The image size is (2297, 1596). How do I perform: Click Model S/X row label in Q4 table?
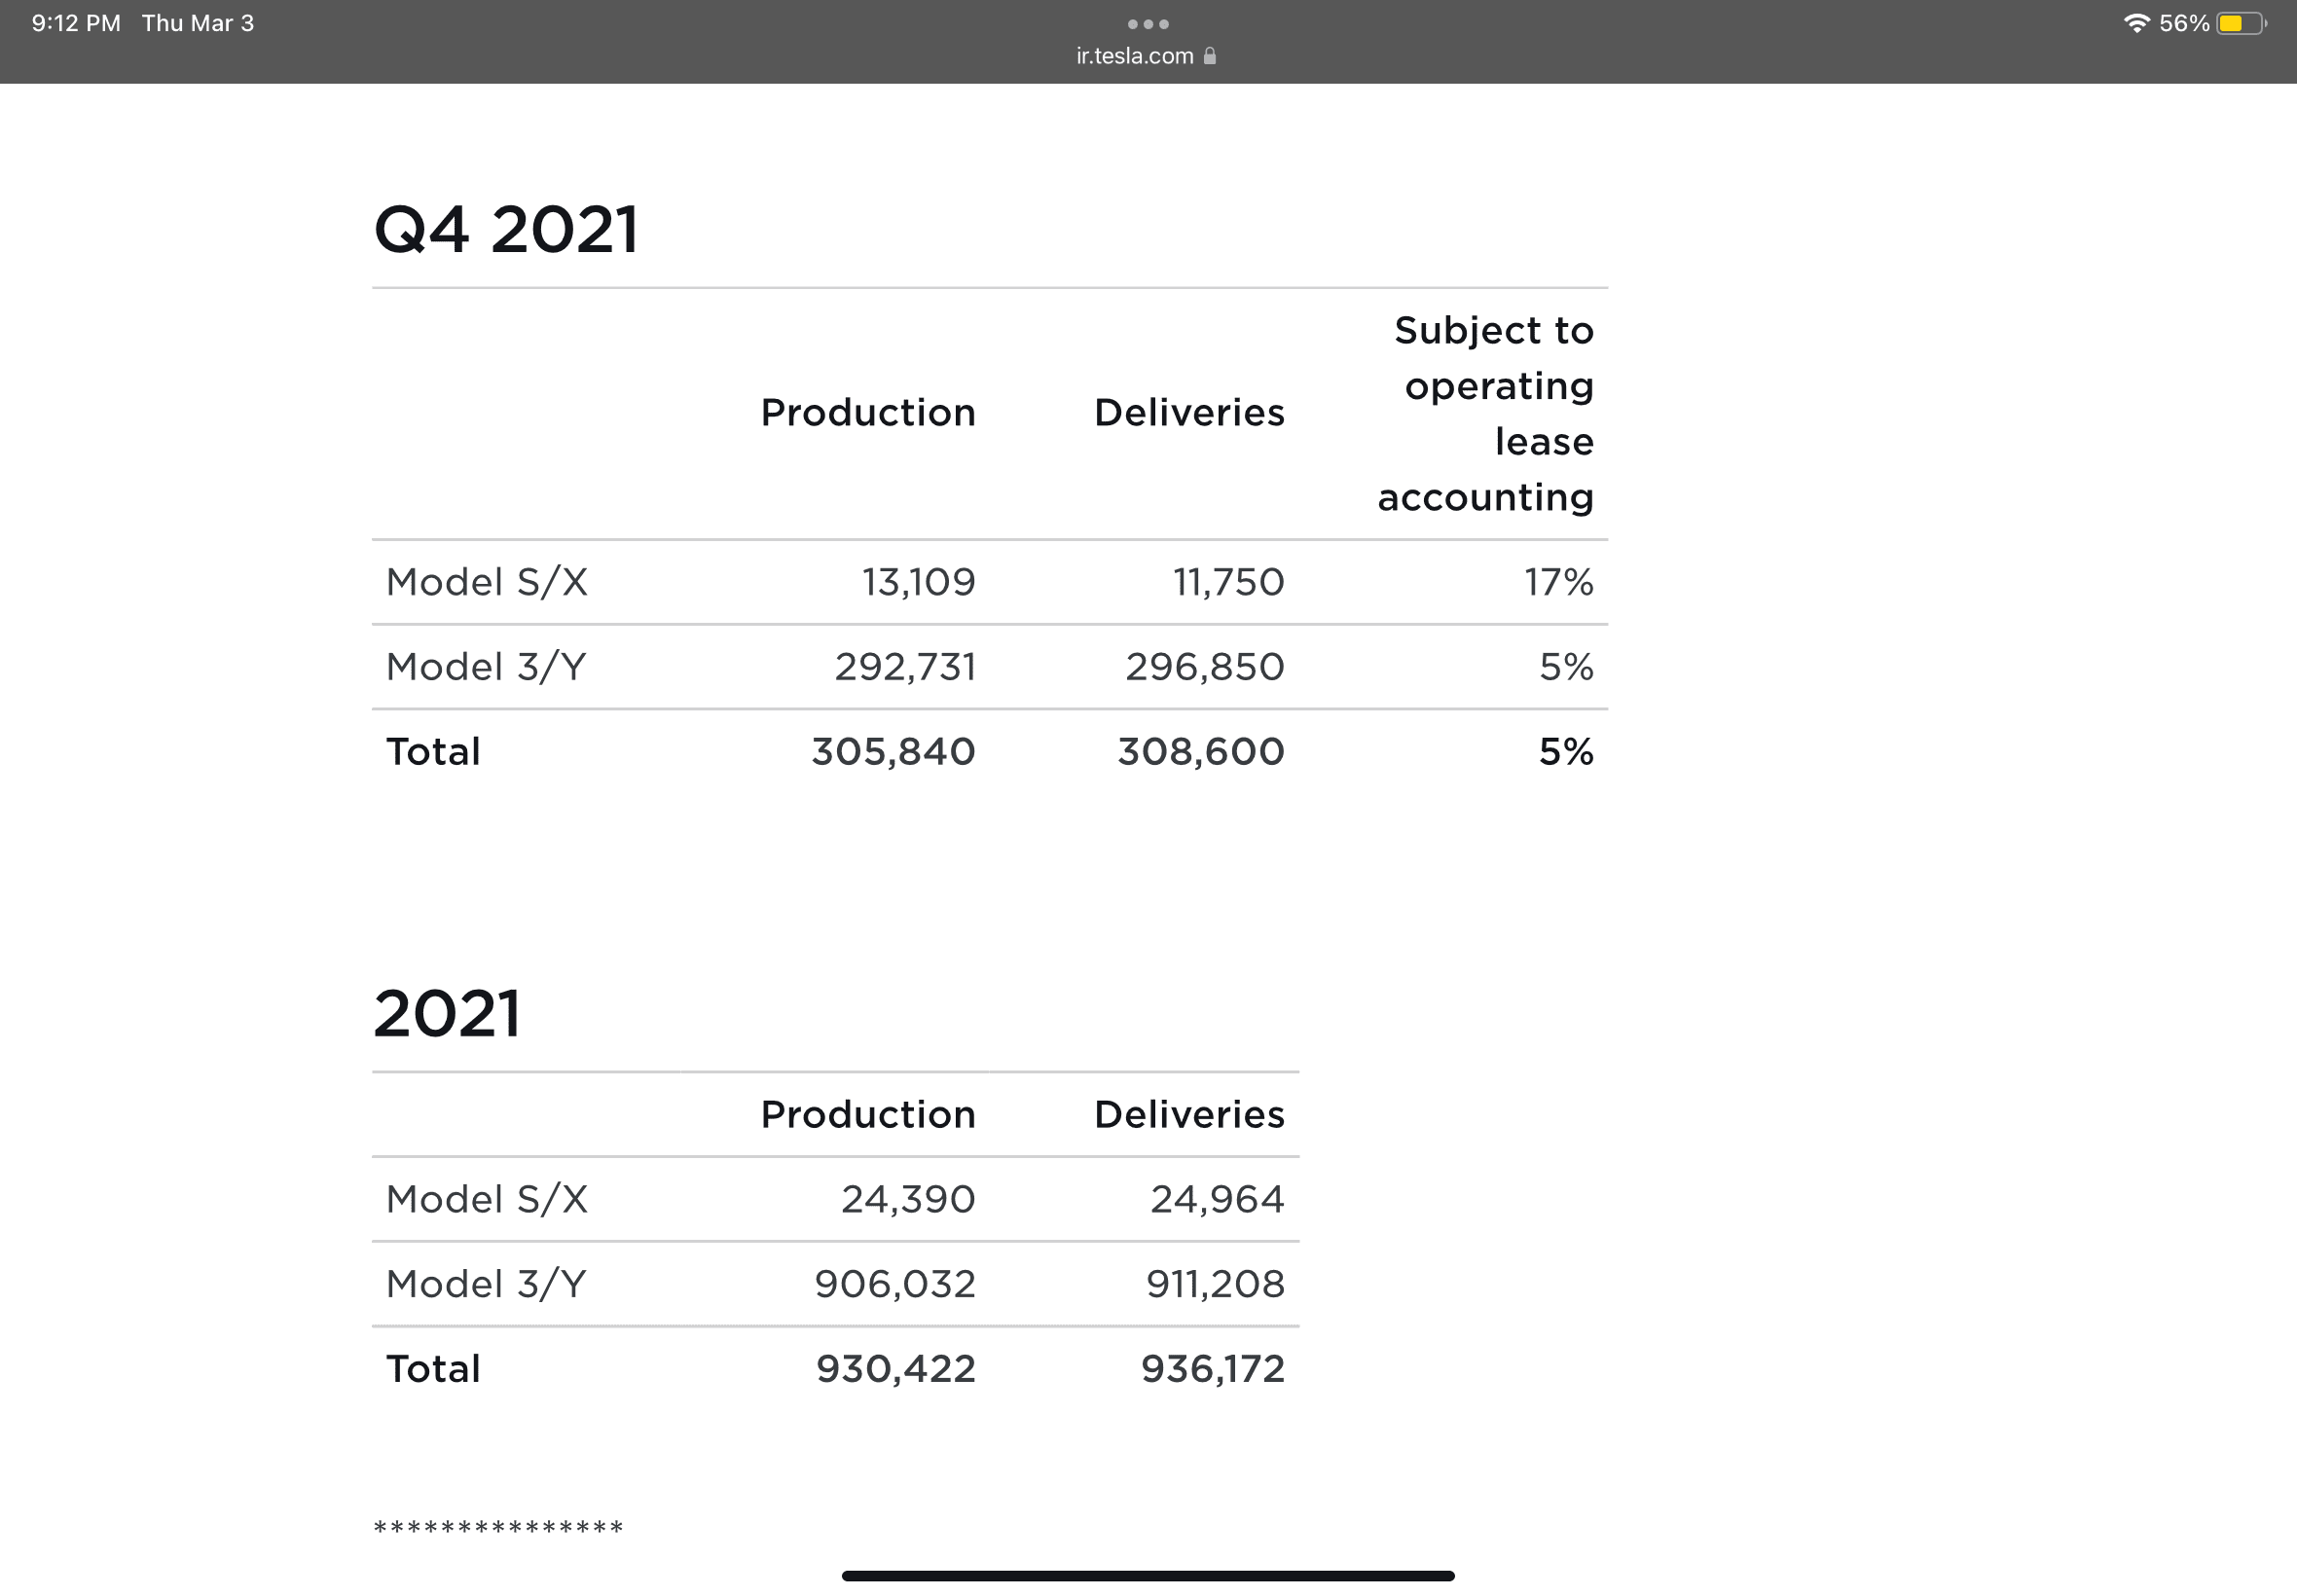pyautogui.click(x=487, y=582)
